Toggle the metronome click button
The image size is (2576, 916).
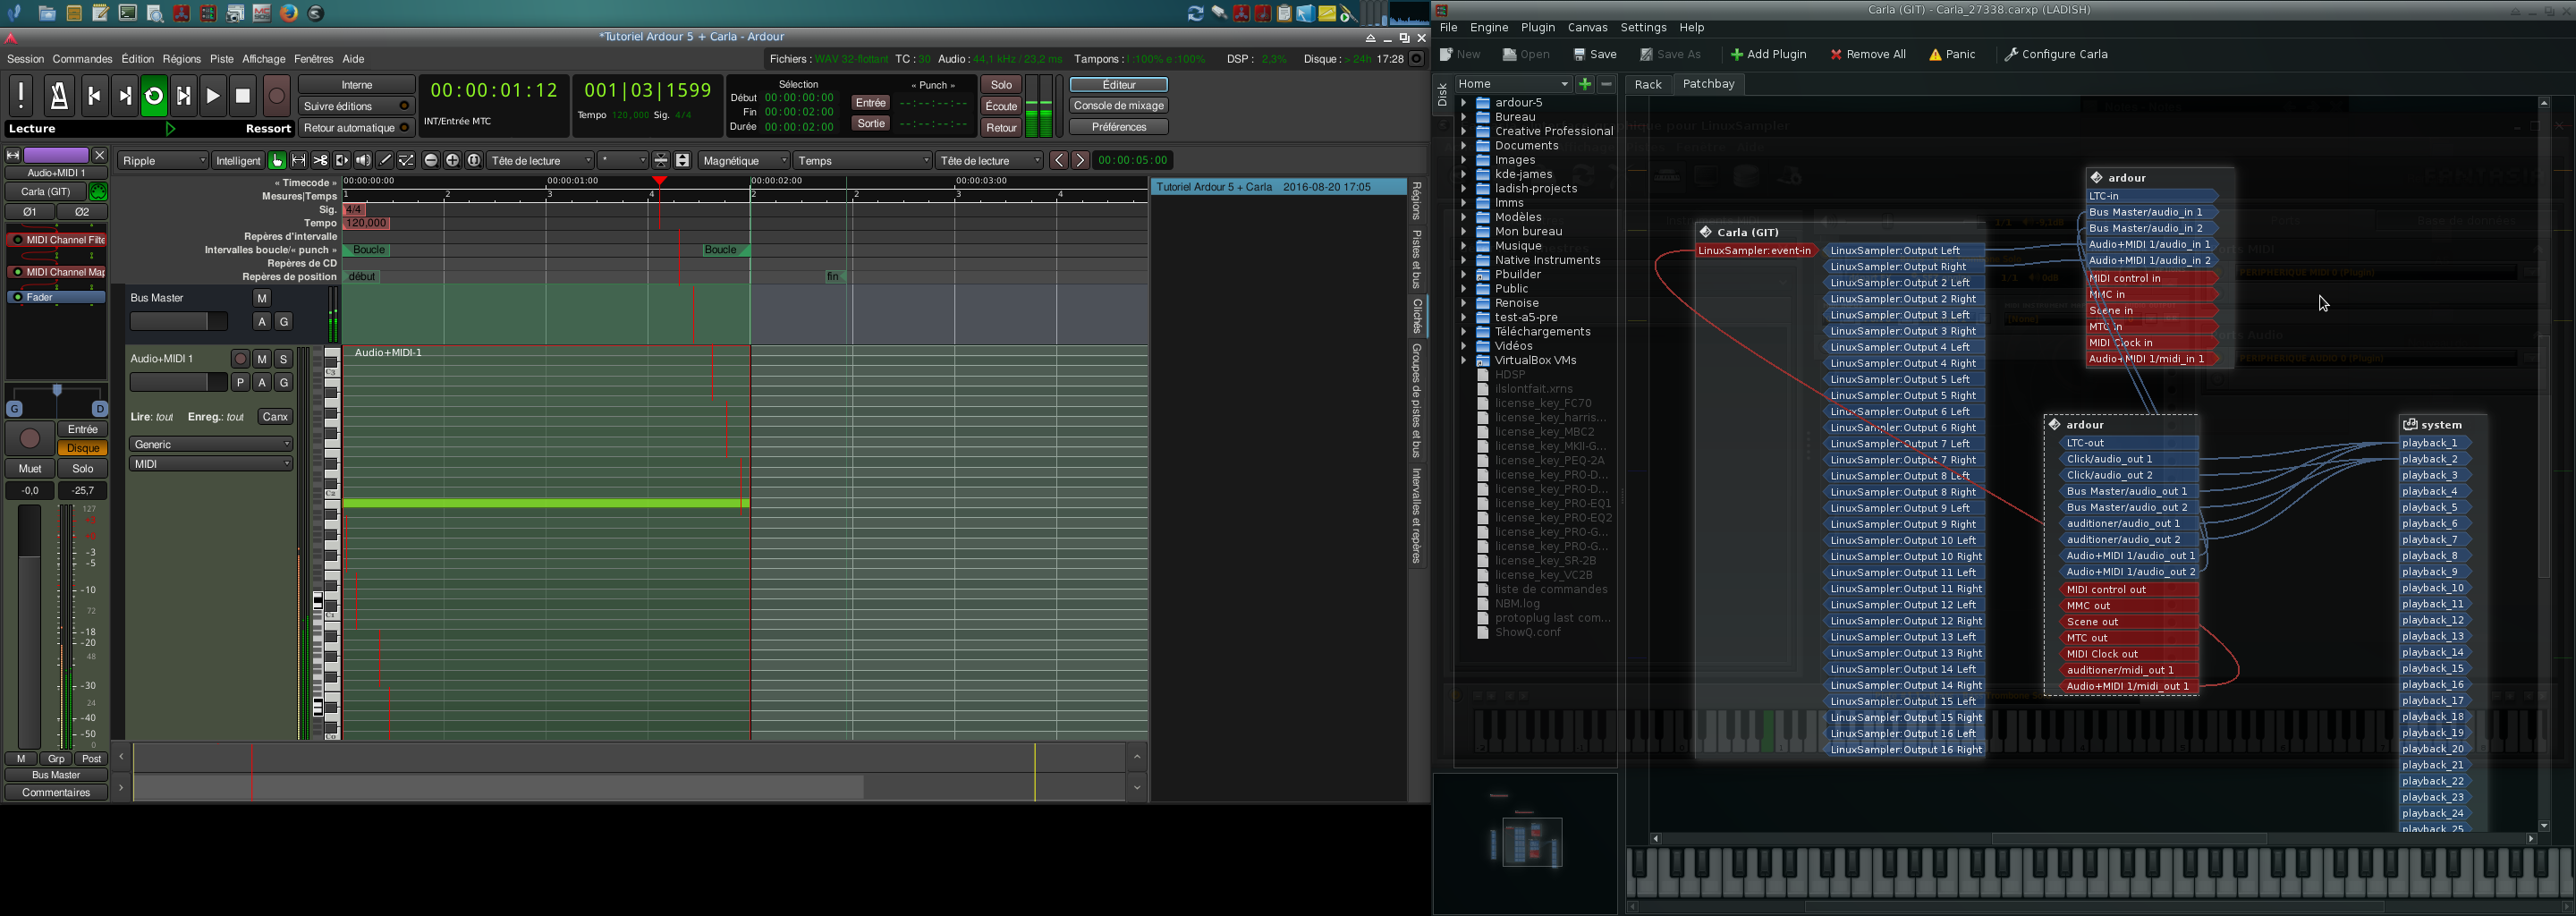tap(58, 96)
